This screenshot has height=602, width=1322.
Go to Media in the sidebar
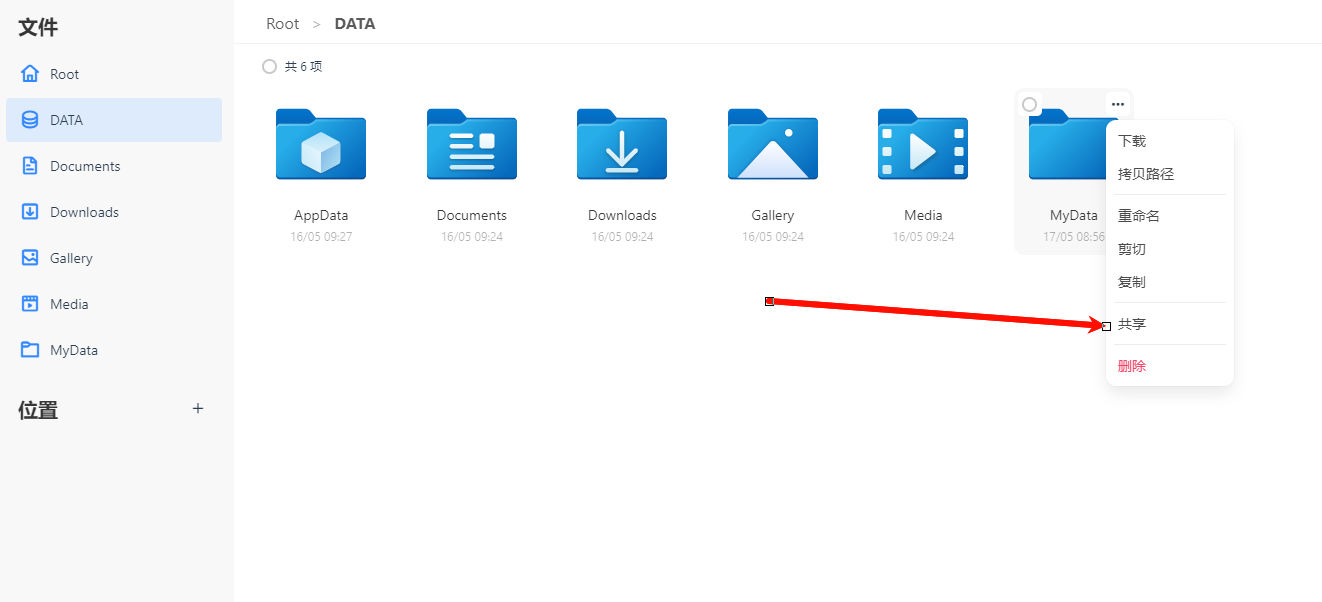click(x=69, y=304)
